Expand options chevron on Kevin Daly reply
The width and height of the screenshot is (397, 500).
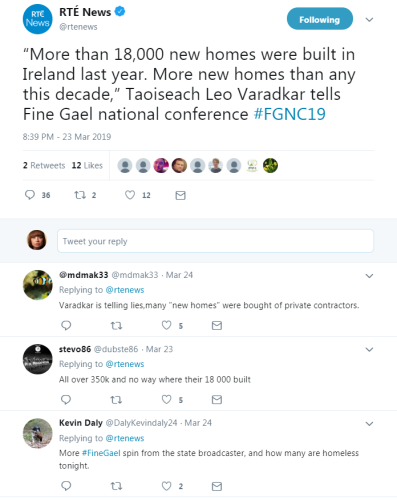click(369, 424)
